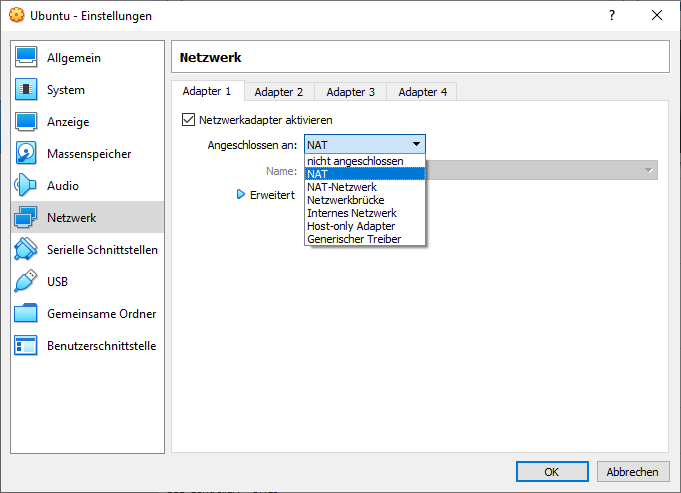
Task: Click the Anzeige label in sidebar
Action: click(x=68, y=122)
